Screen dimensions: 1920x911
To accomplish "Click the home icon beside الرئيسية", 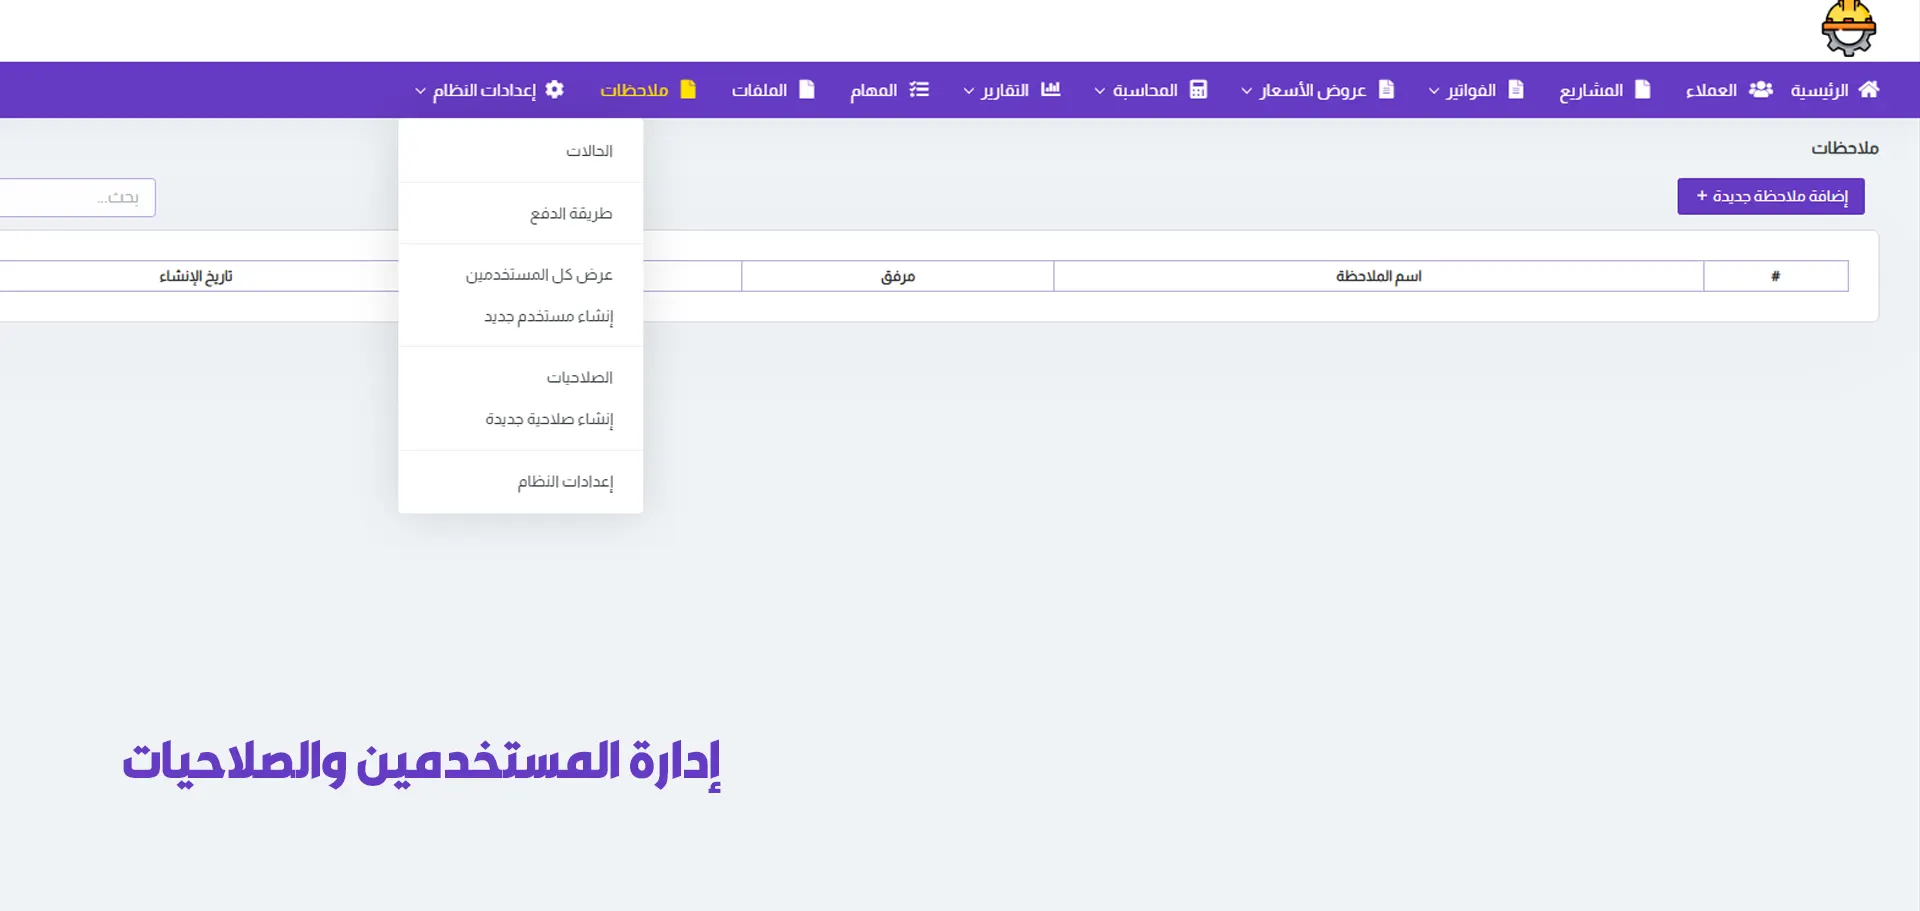I will [x=1868, y=90].
